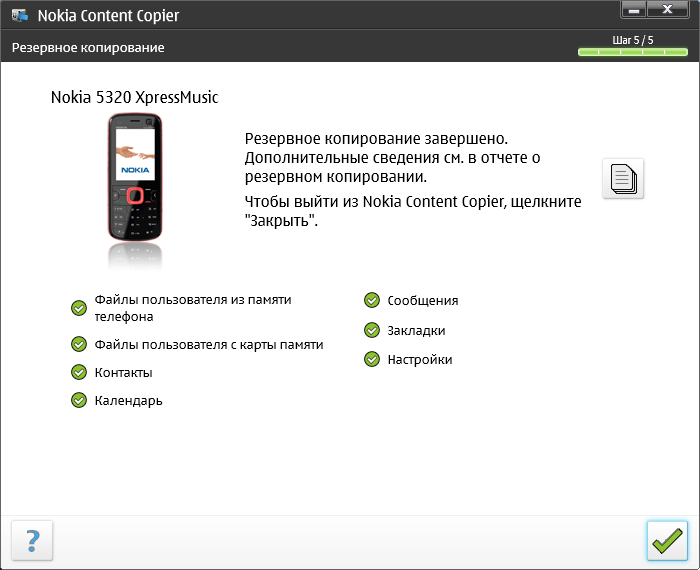Open the backup report document icon
The height and width of the screenshot is (570, 700).
point(623,179)
